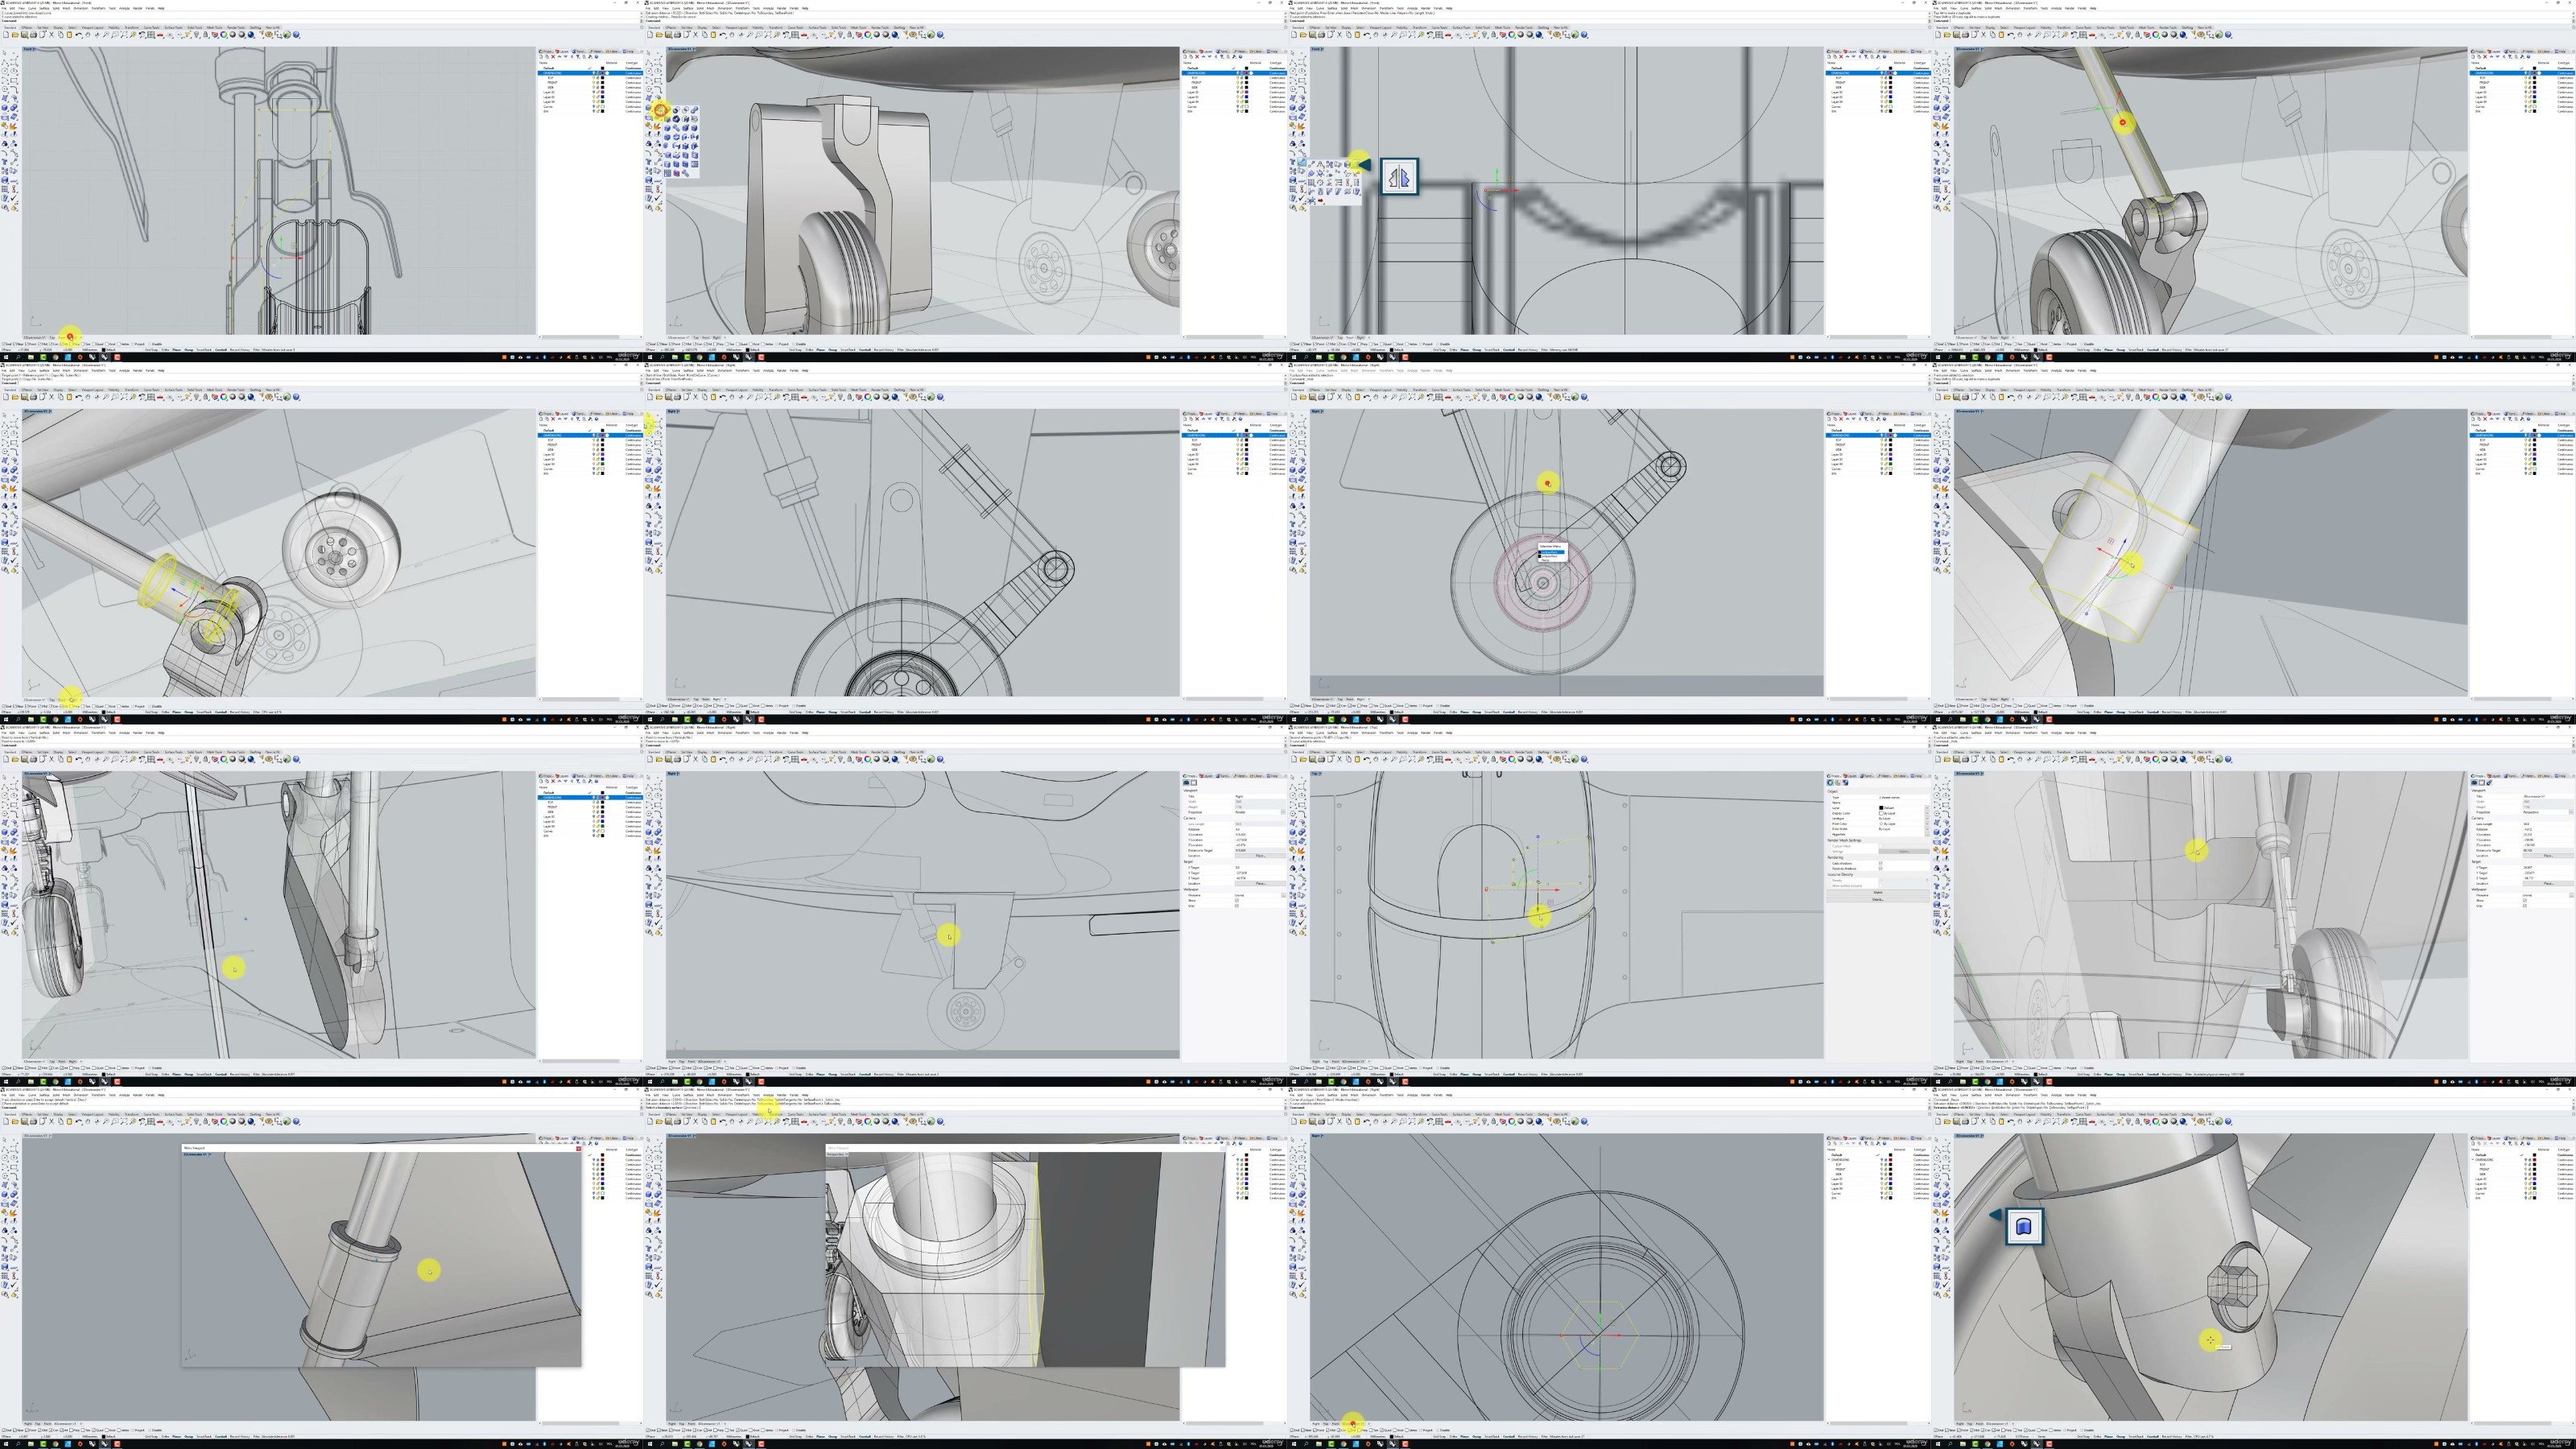Click Details button in Top-view frame's properties

(x=1878, y=900)
